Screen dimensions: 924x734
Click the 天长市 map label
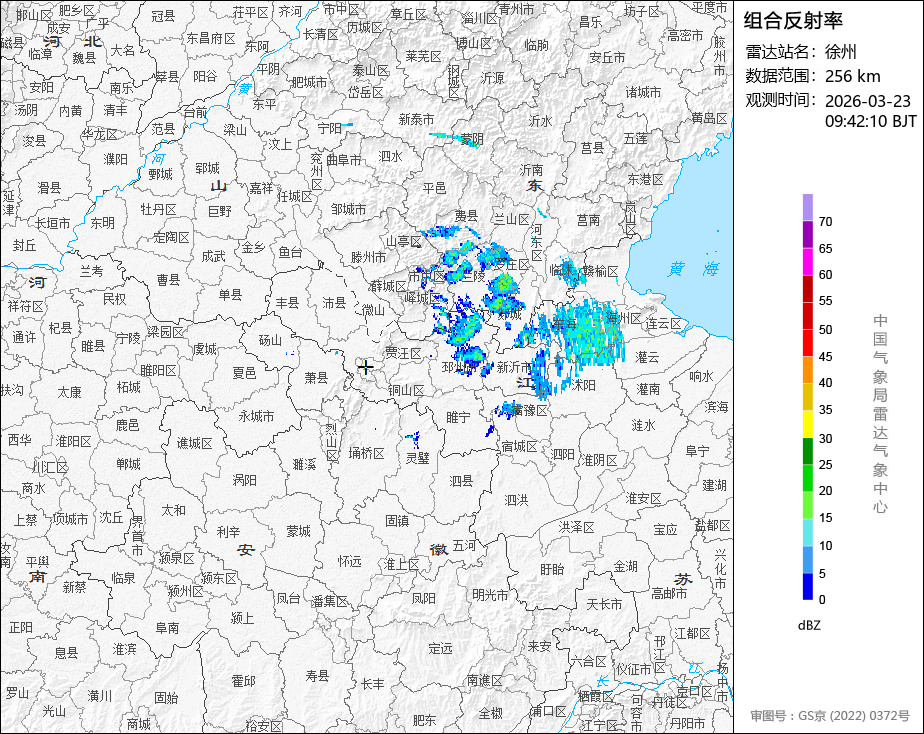[604, 604]
